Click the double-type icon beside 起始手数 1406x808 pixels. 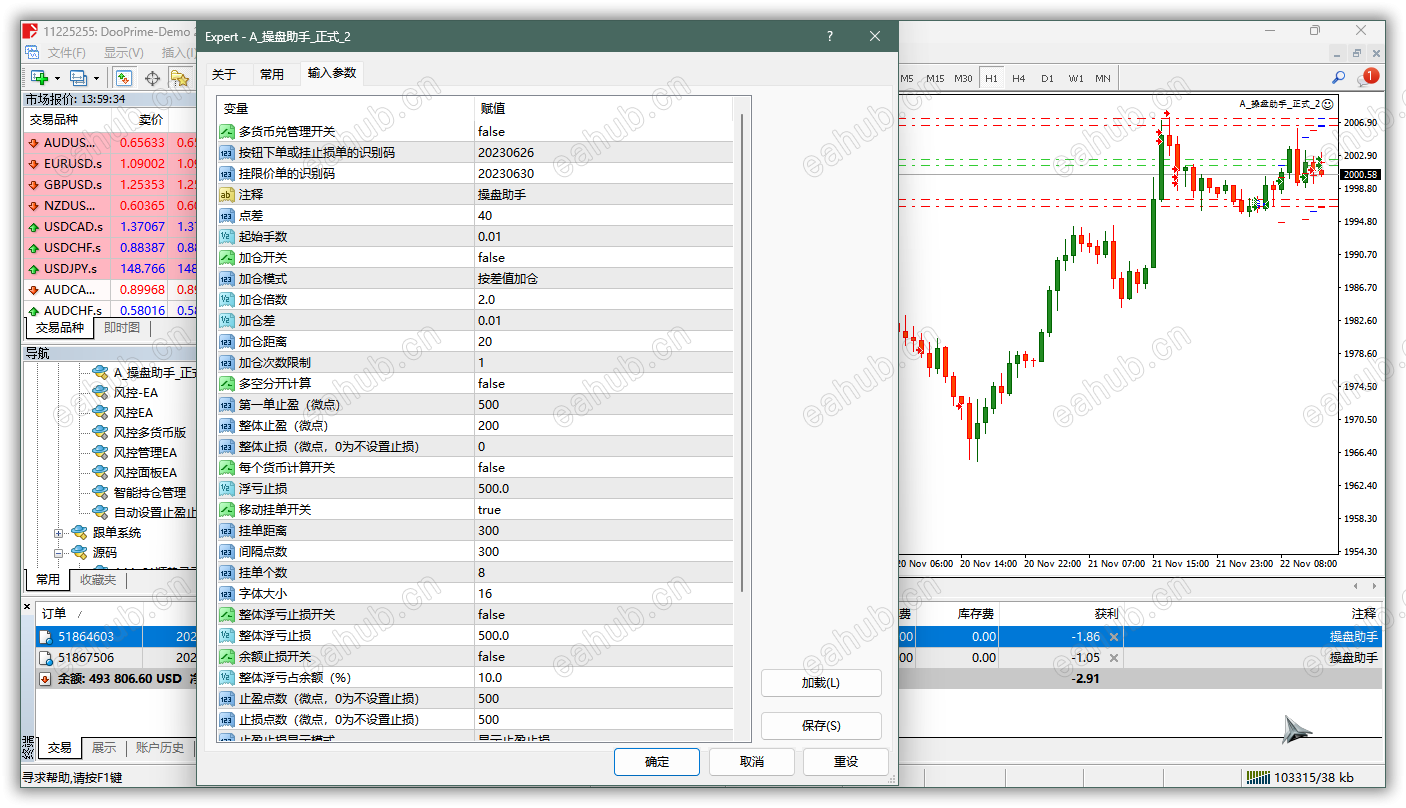[x=227, y=236]
